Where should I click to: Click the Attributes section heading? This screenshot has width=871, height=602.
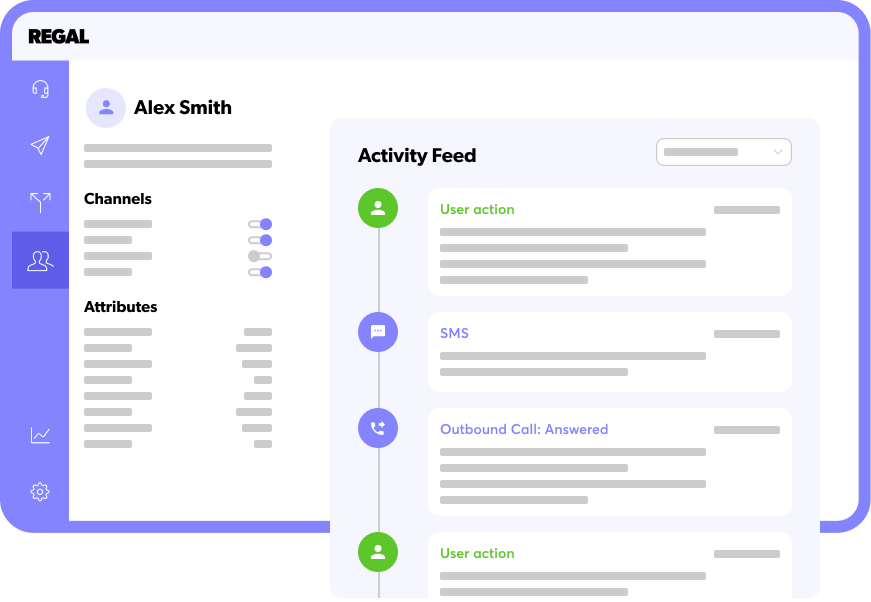click(121, 307)
